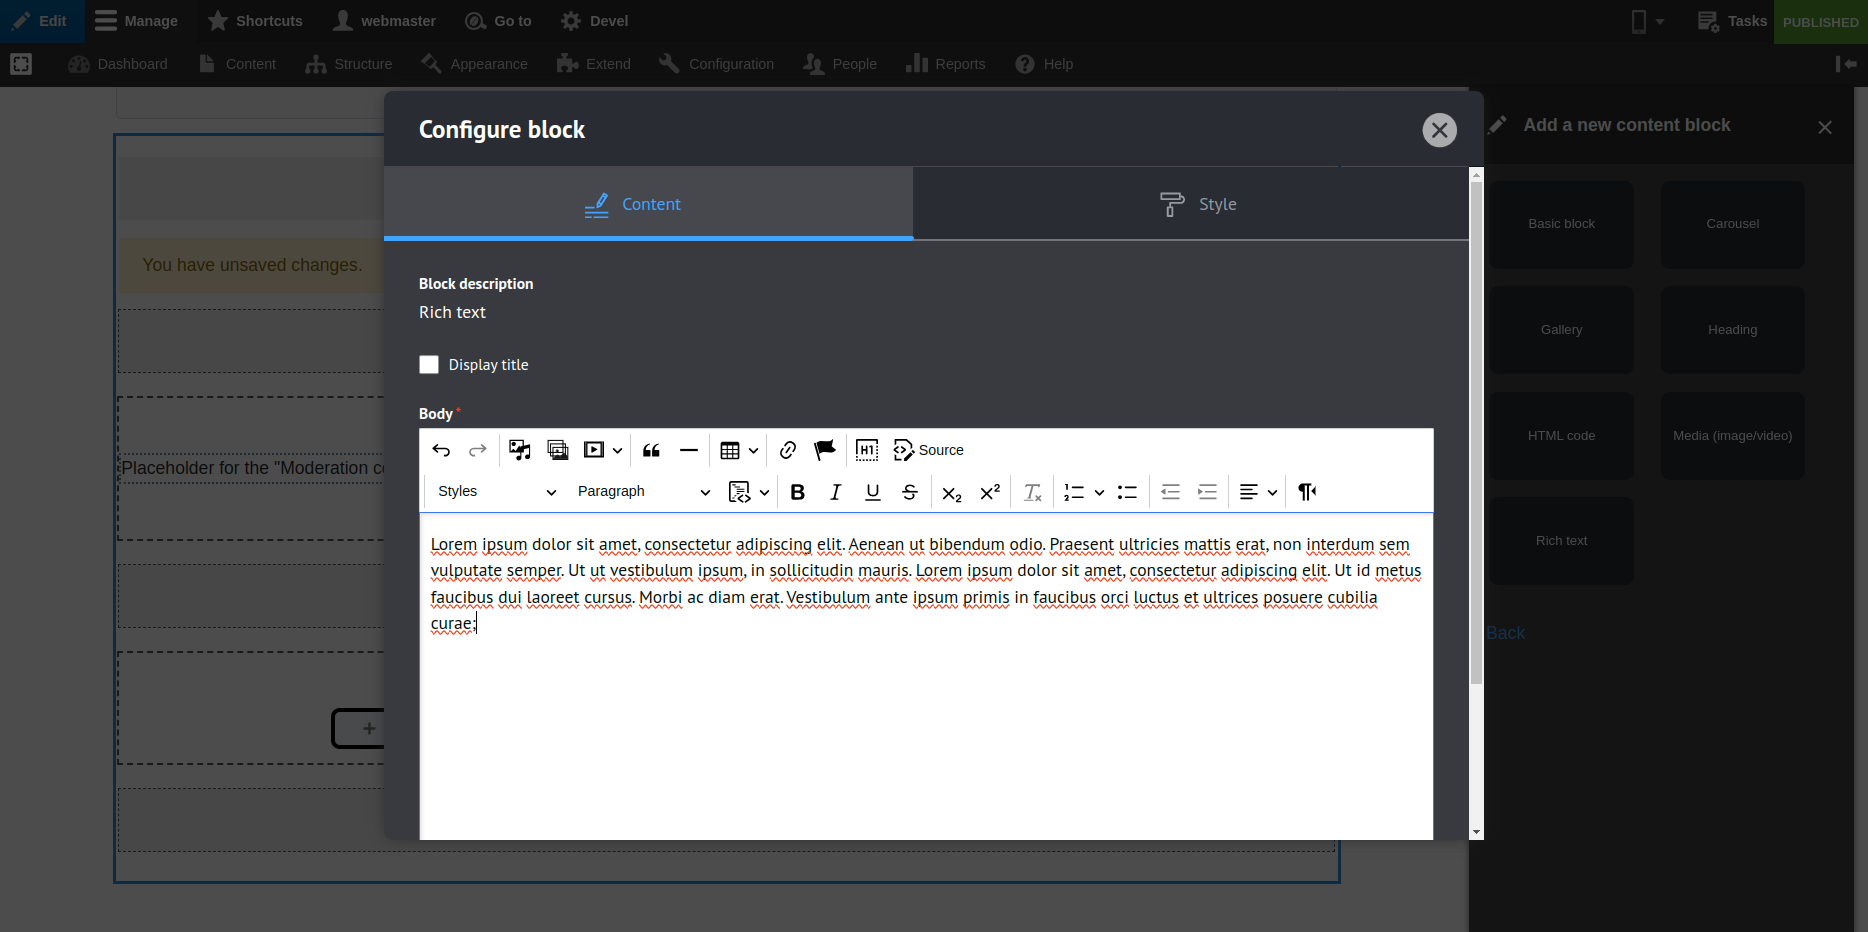Insert a horizontal line
This screenshot has width=1868, height=932.
tap(689, 450)
